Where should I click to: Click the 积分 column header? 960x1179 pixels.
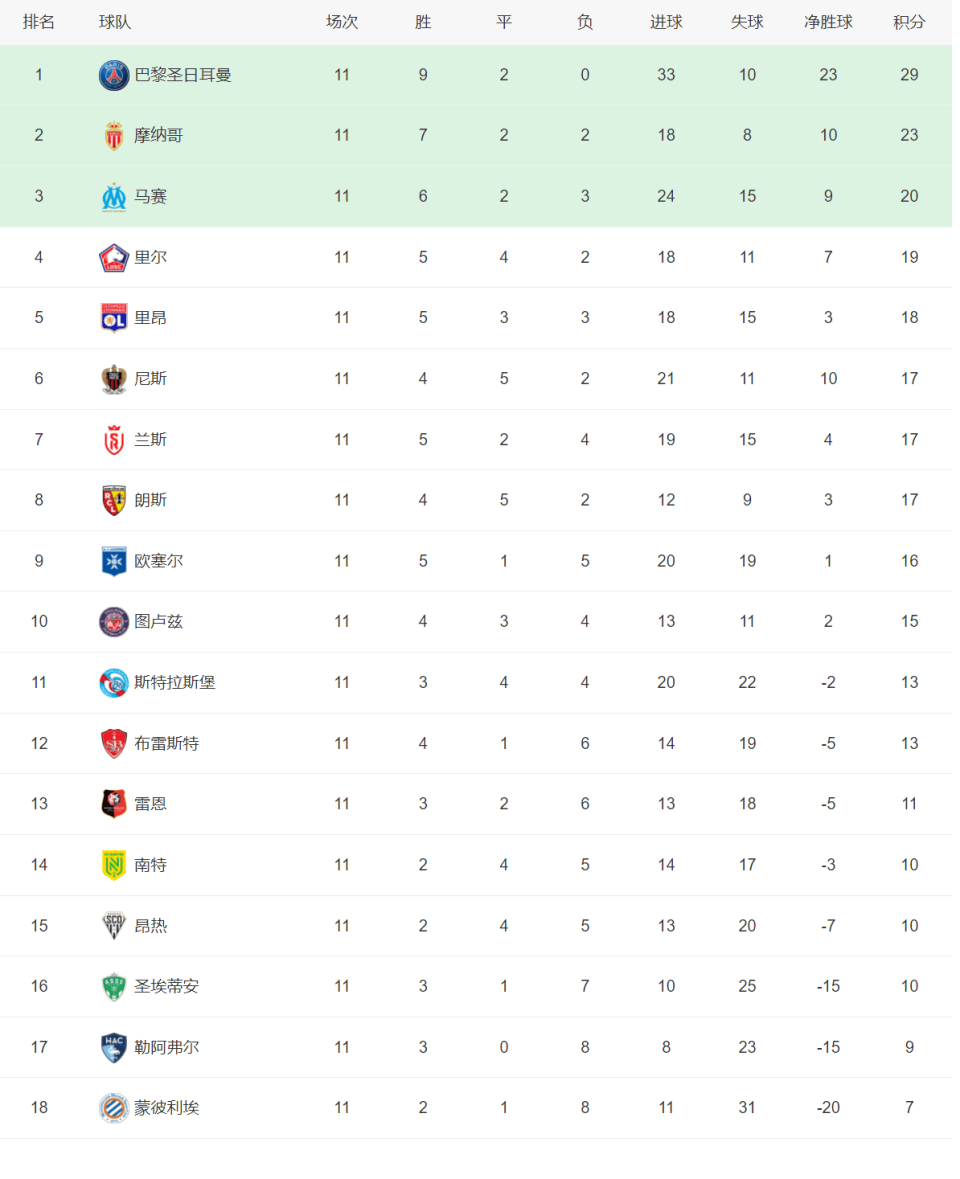pos(909,22)
